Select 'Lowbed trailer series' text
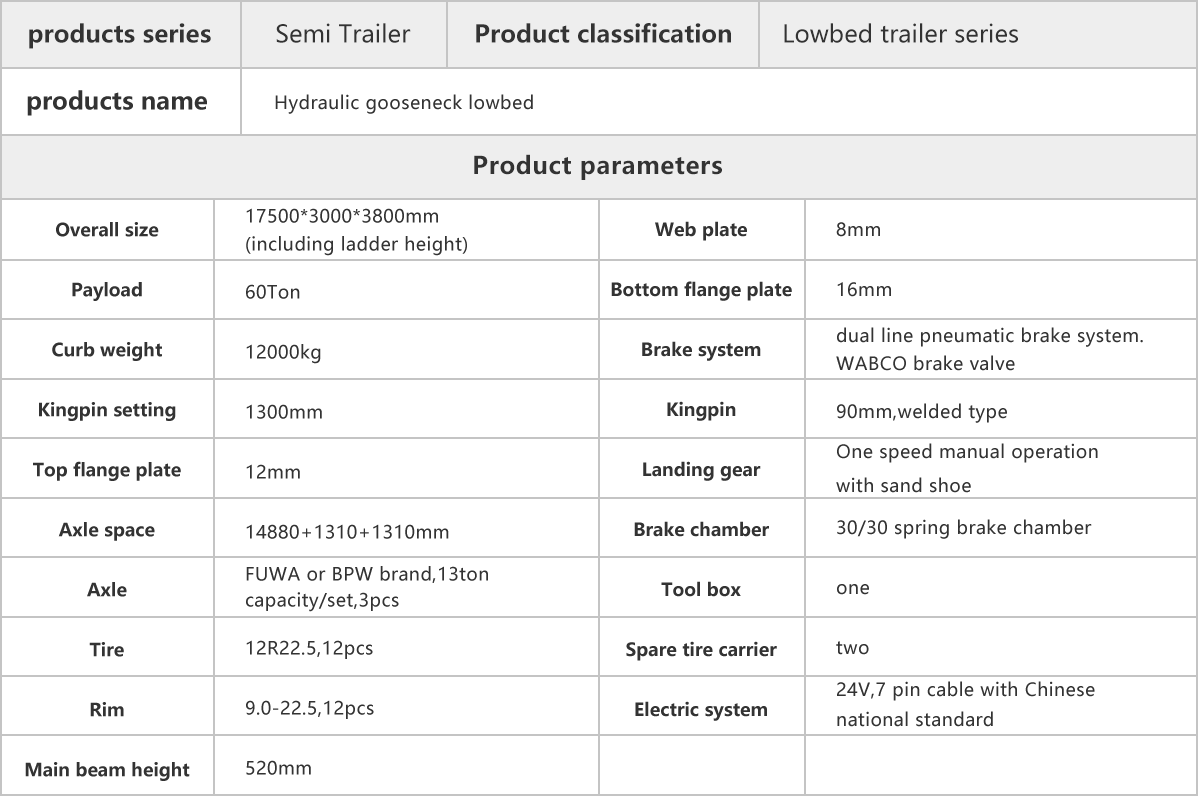Viewport: 1198px width, 796px height. click(x=900, y=34)
